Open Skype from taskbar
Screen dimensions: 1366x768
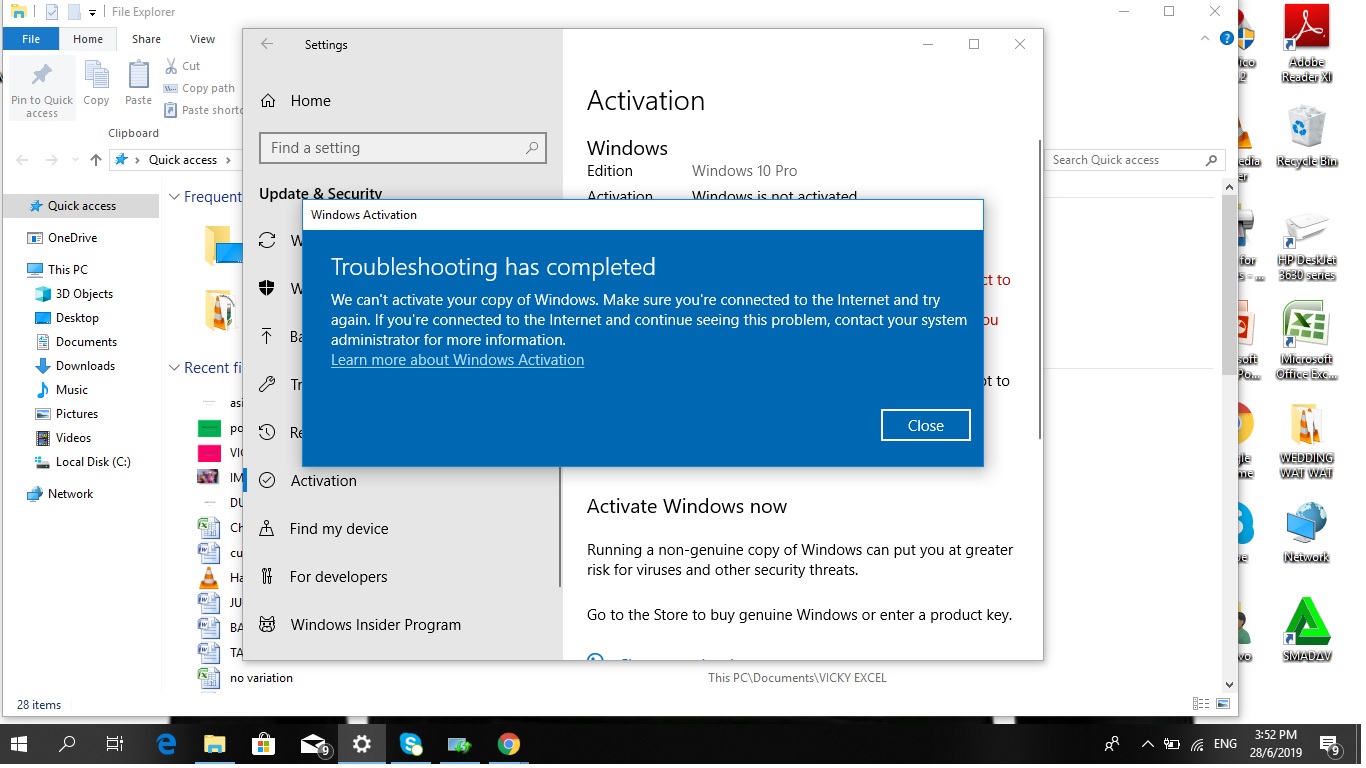coord(410,744)
